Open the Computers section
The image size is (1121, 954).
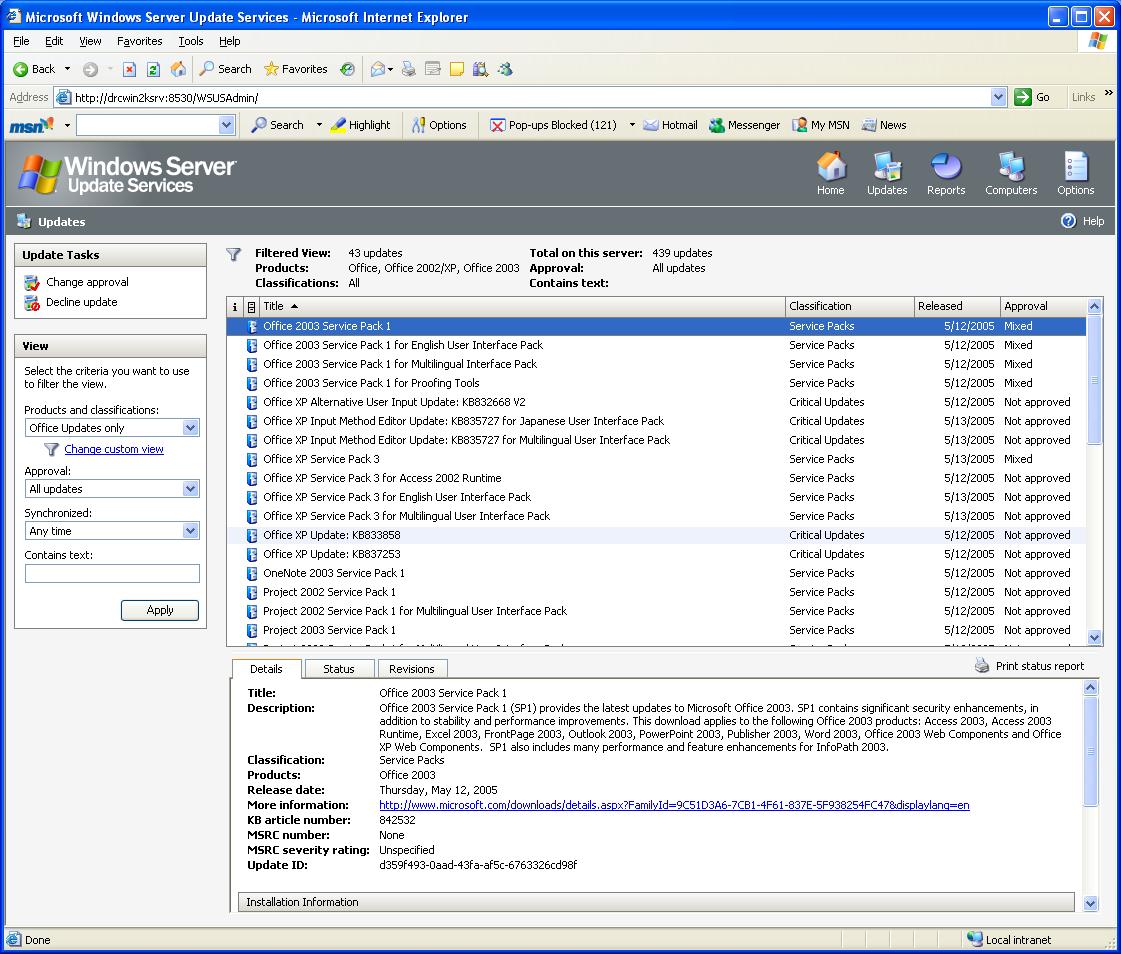[x=1010, y=172]
